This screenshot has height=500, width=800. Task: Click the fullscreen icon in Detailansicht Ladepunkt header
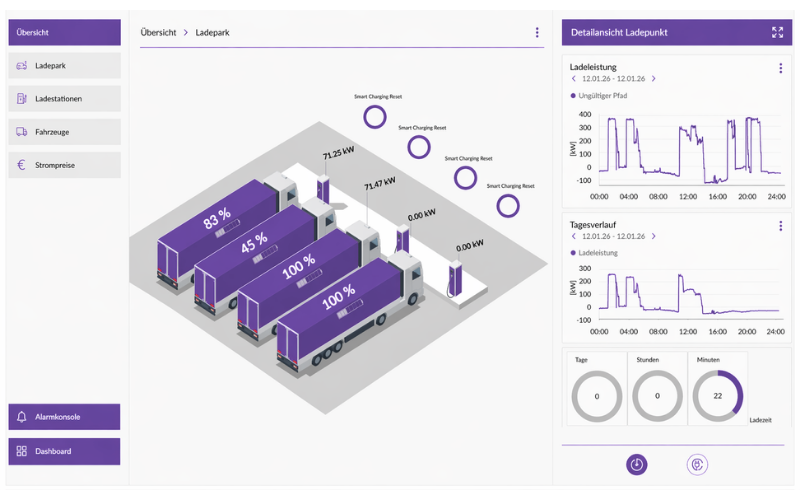(777, 33)
